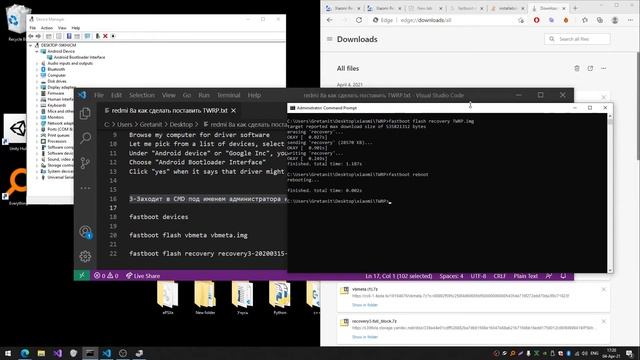
Task: Open the File menu in VS Code
Action: pyautogui.click(x=99, y=95)
